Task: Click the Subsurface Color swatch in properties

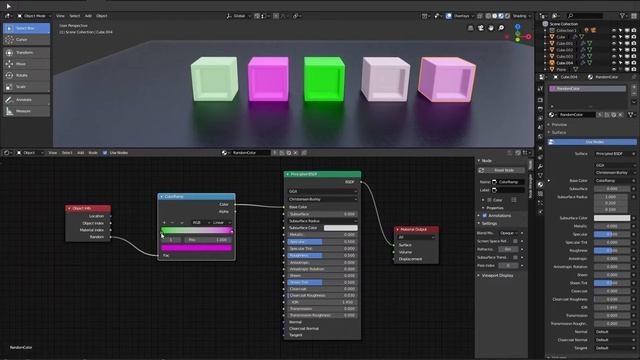Action: (x=612, y=218)
